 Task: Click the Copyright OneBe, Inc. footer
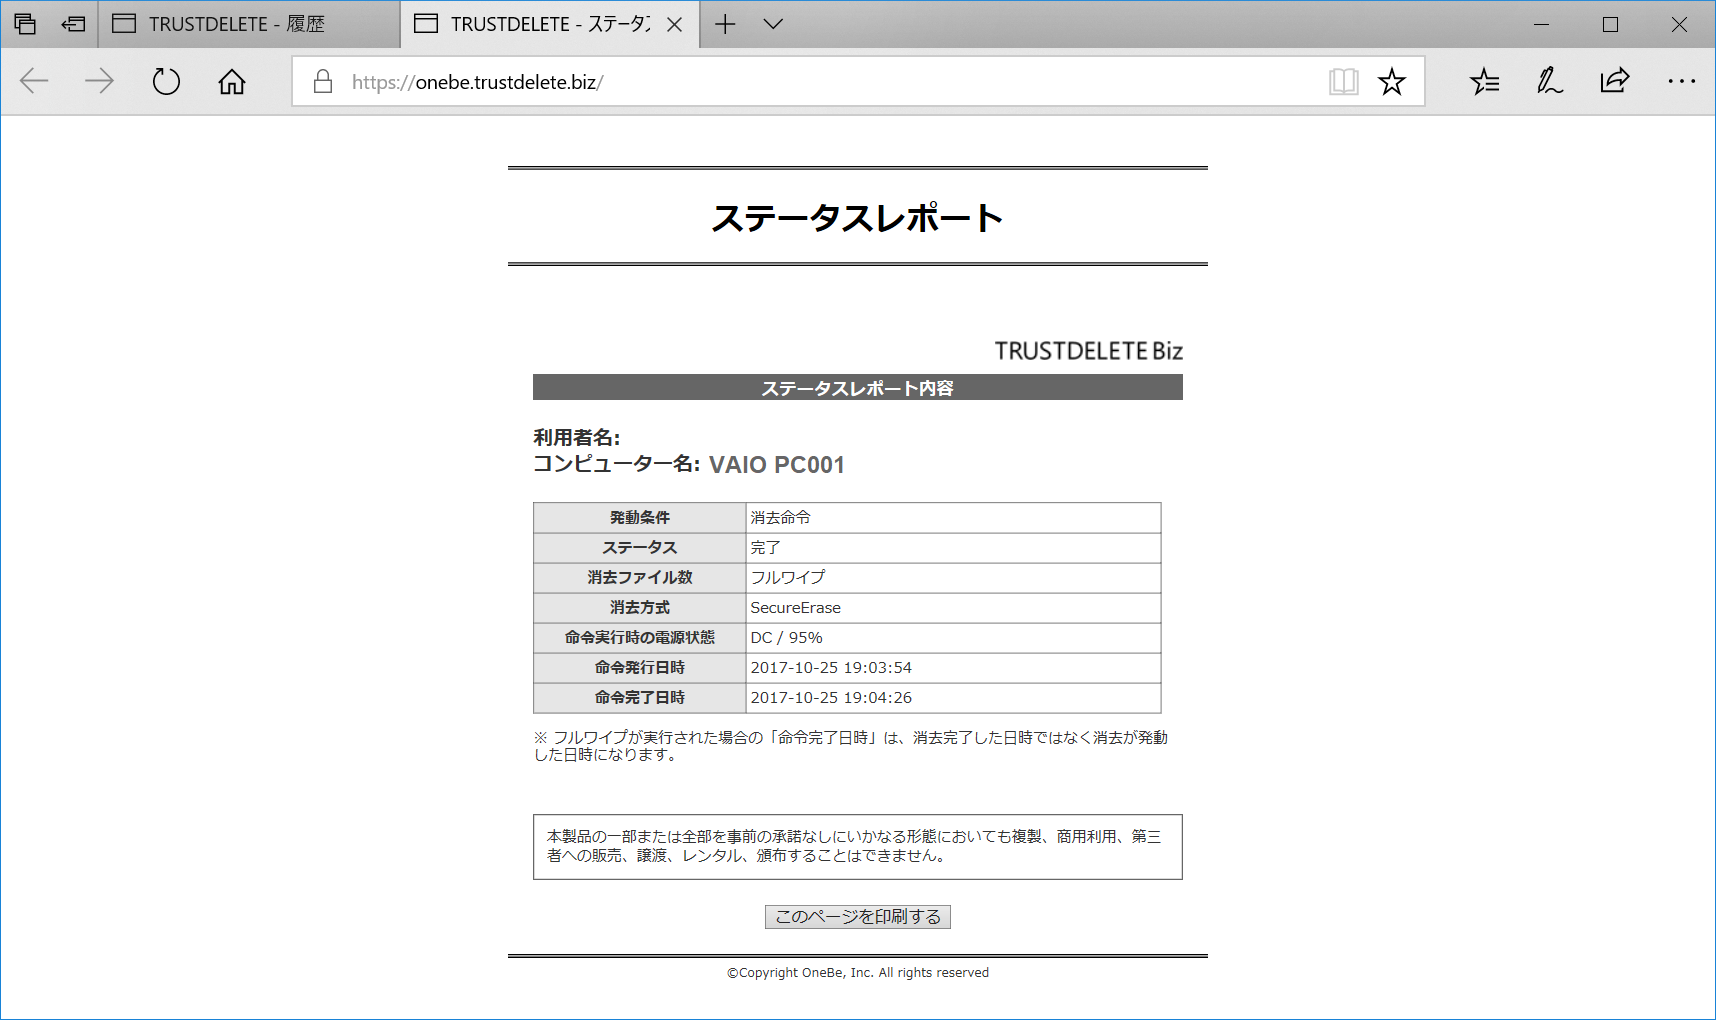(858, 973)
